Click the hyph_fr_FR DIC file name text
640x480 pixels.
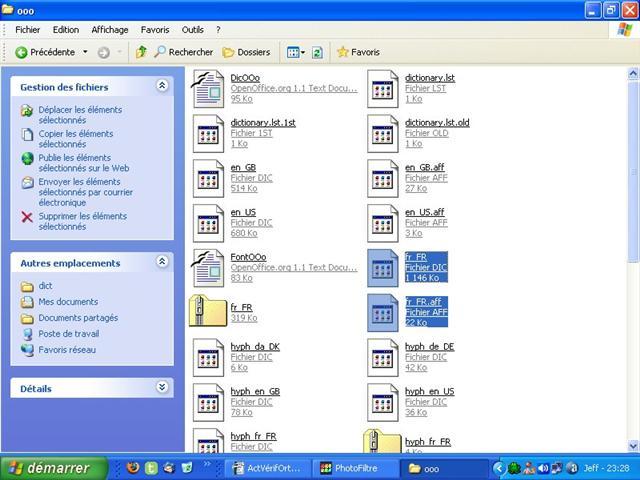pyautogui.click(x=253, y=436)
